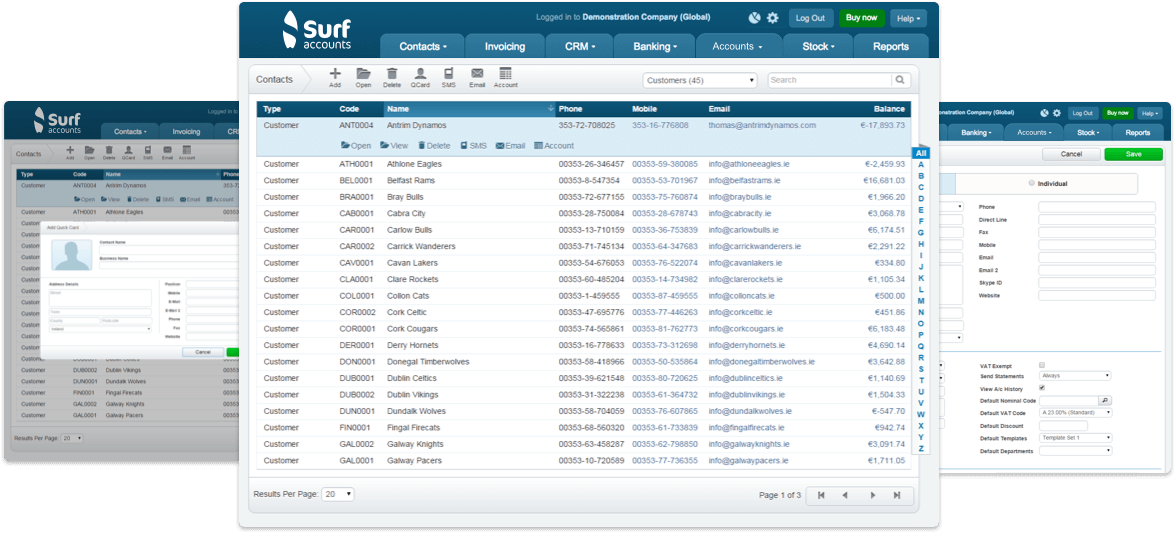Click the QCard icon in the left background window
This screenshot has height=533, width=1175.
[127, 153]
